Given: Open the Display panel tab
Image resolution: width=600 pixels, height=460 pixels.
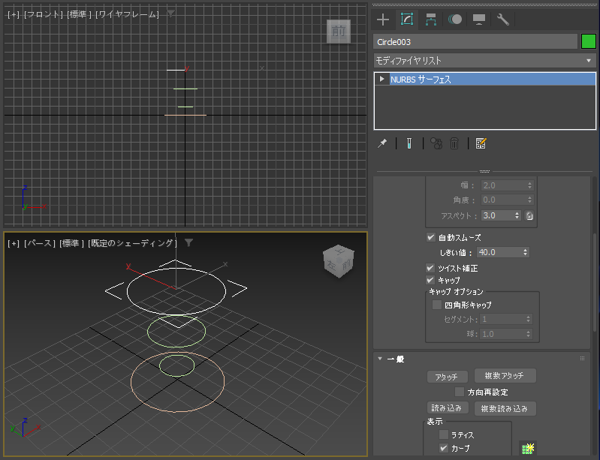Looking at the screenshot, I should 479,20.
